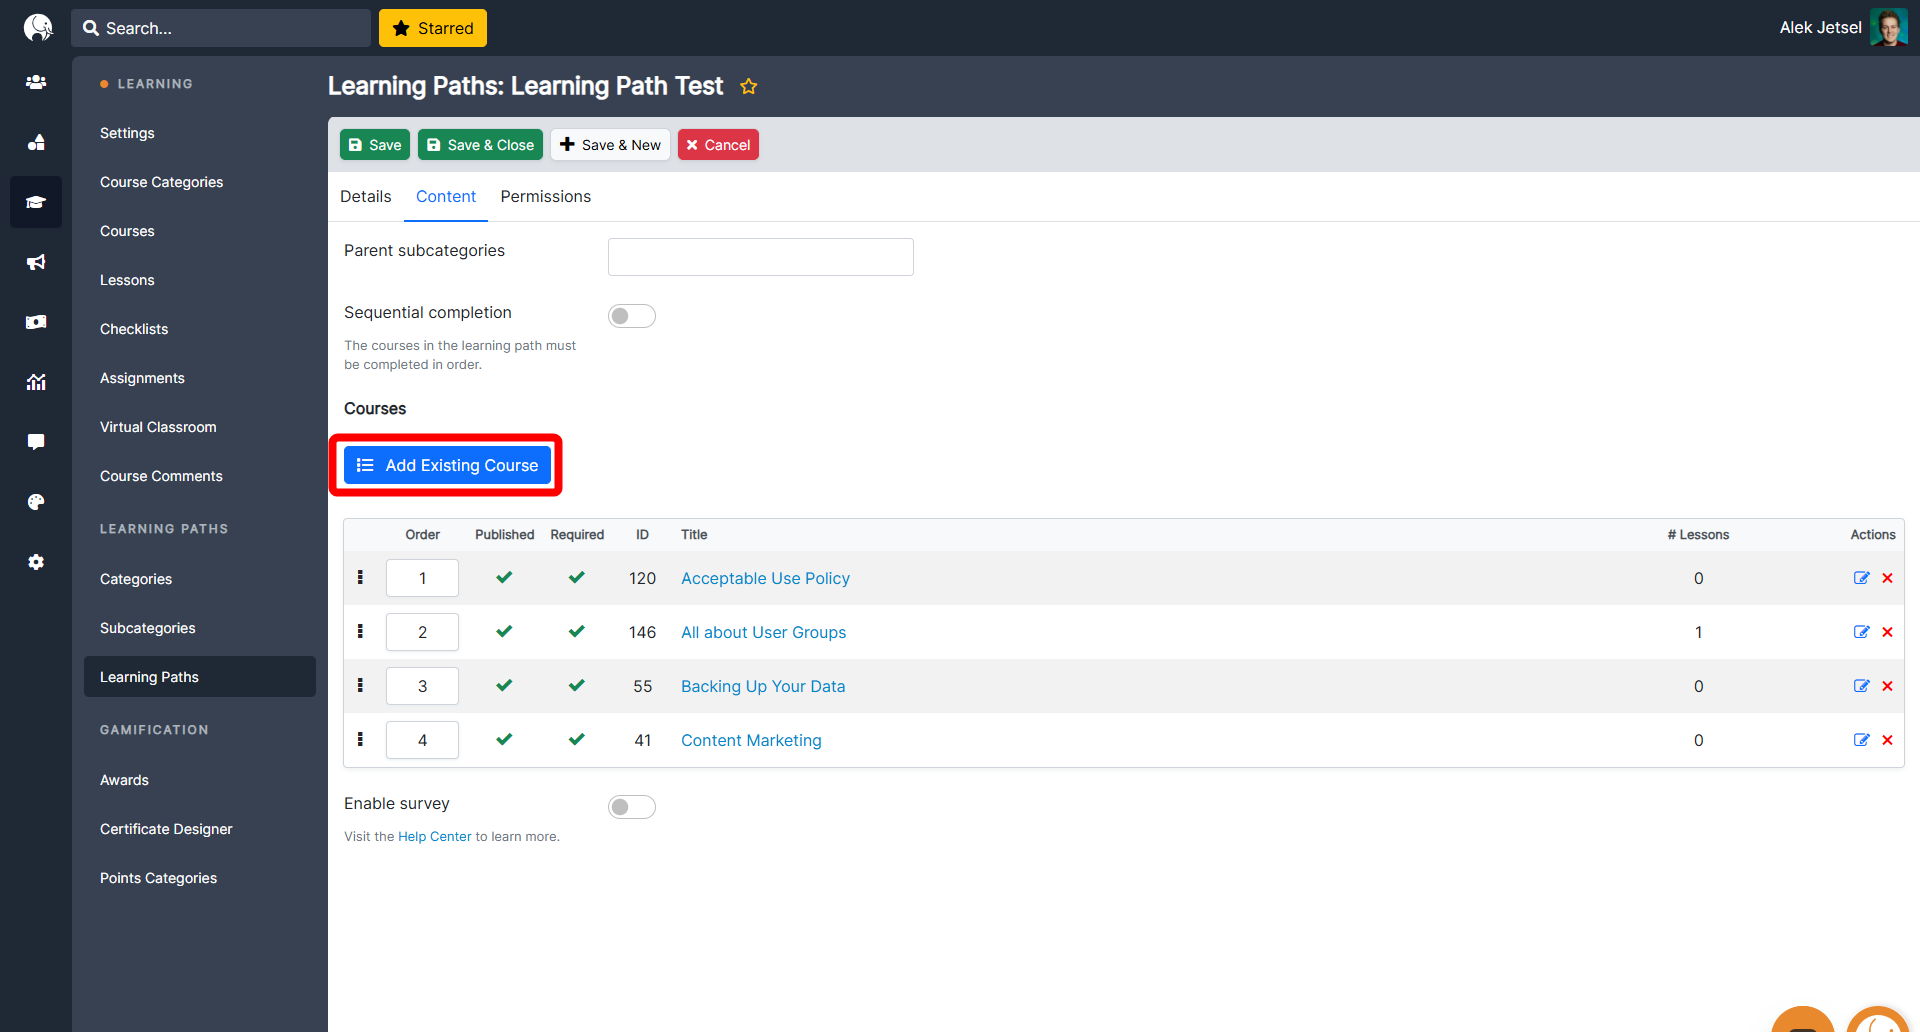The height and width of the screenshot is (1032, 1920).
Task: Open the palette icon in left sidebar
Action: [x=36, y=502]
